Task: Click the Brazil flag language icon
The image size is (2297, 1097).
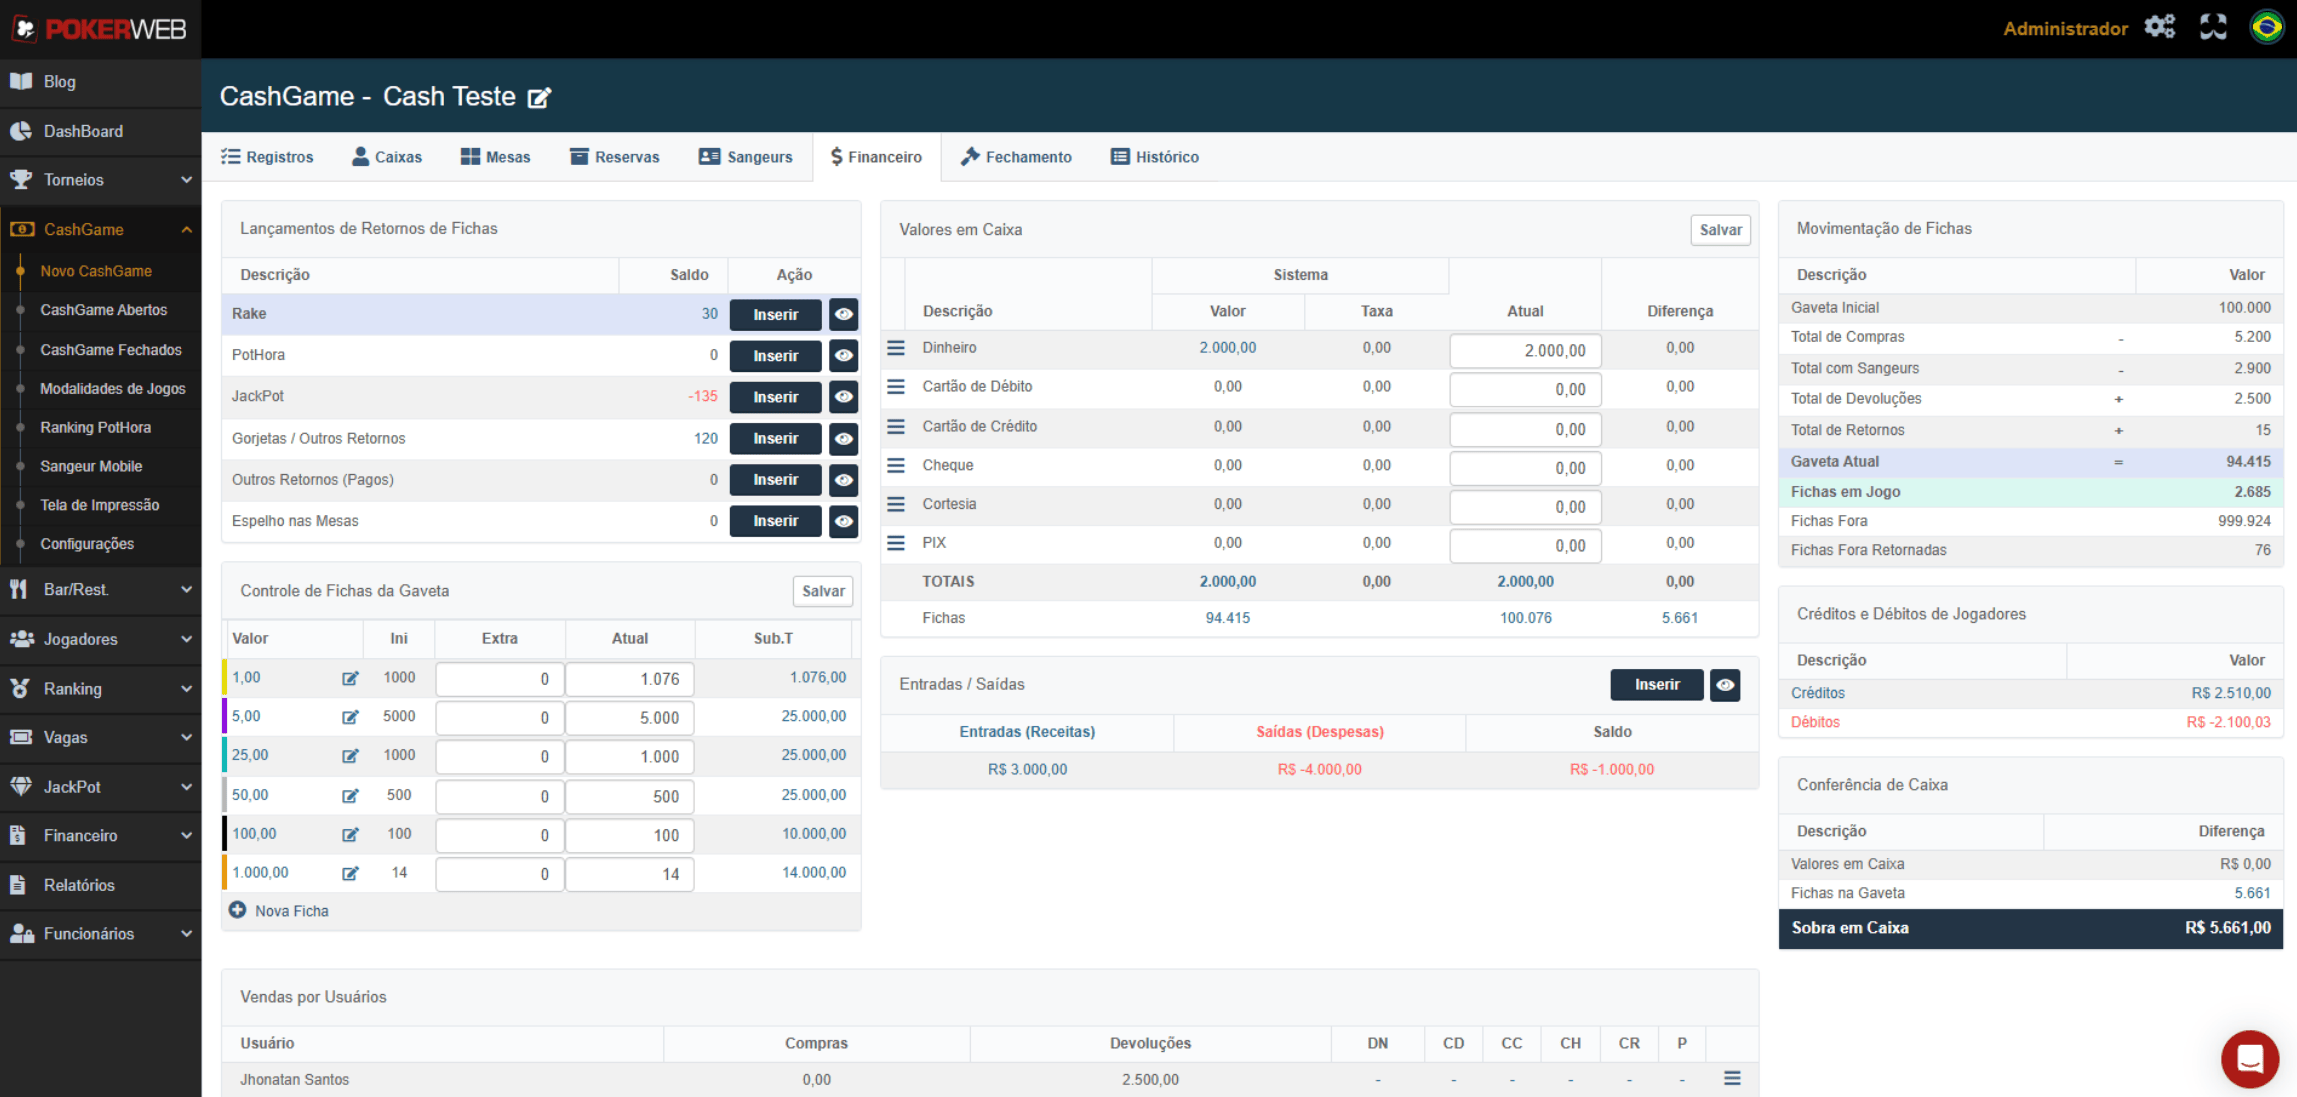Action: (x=2266, y=27)
